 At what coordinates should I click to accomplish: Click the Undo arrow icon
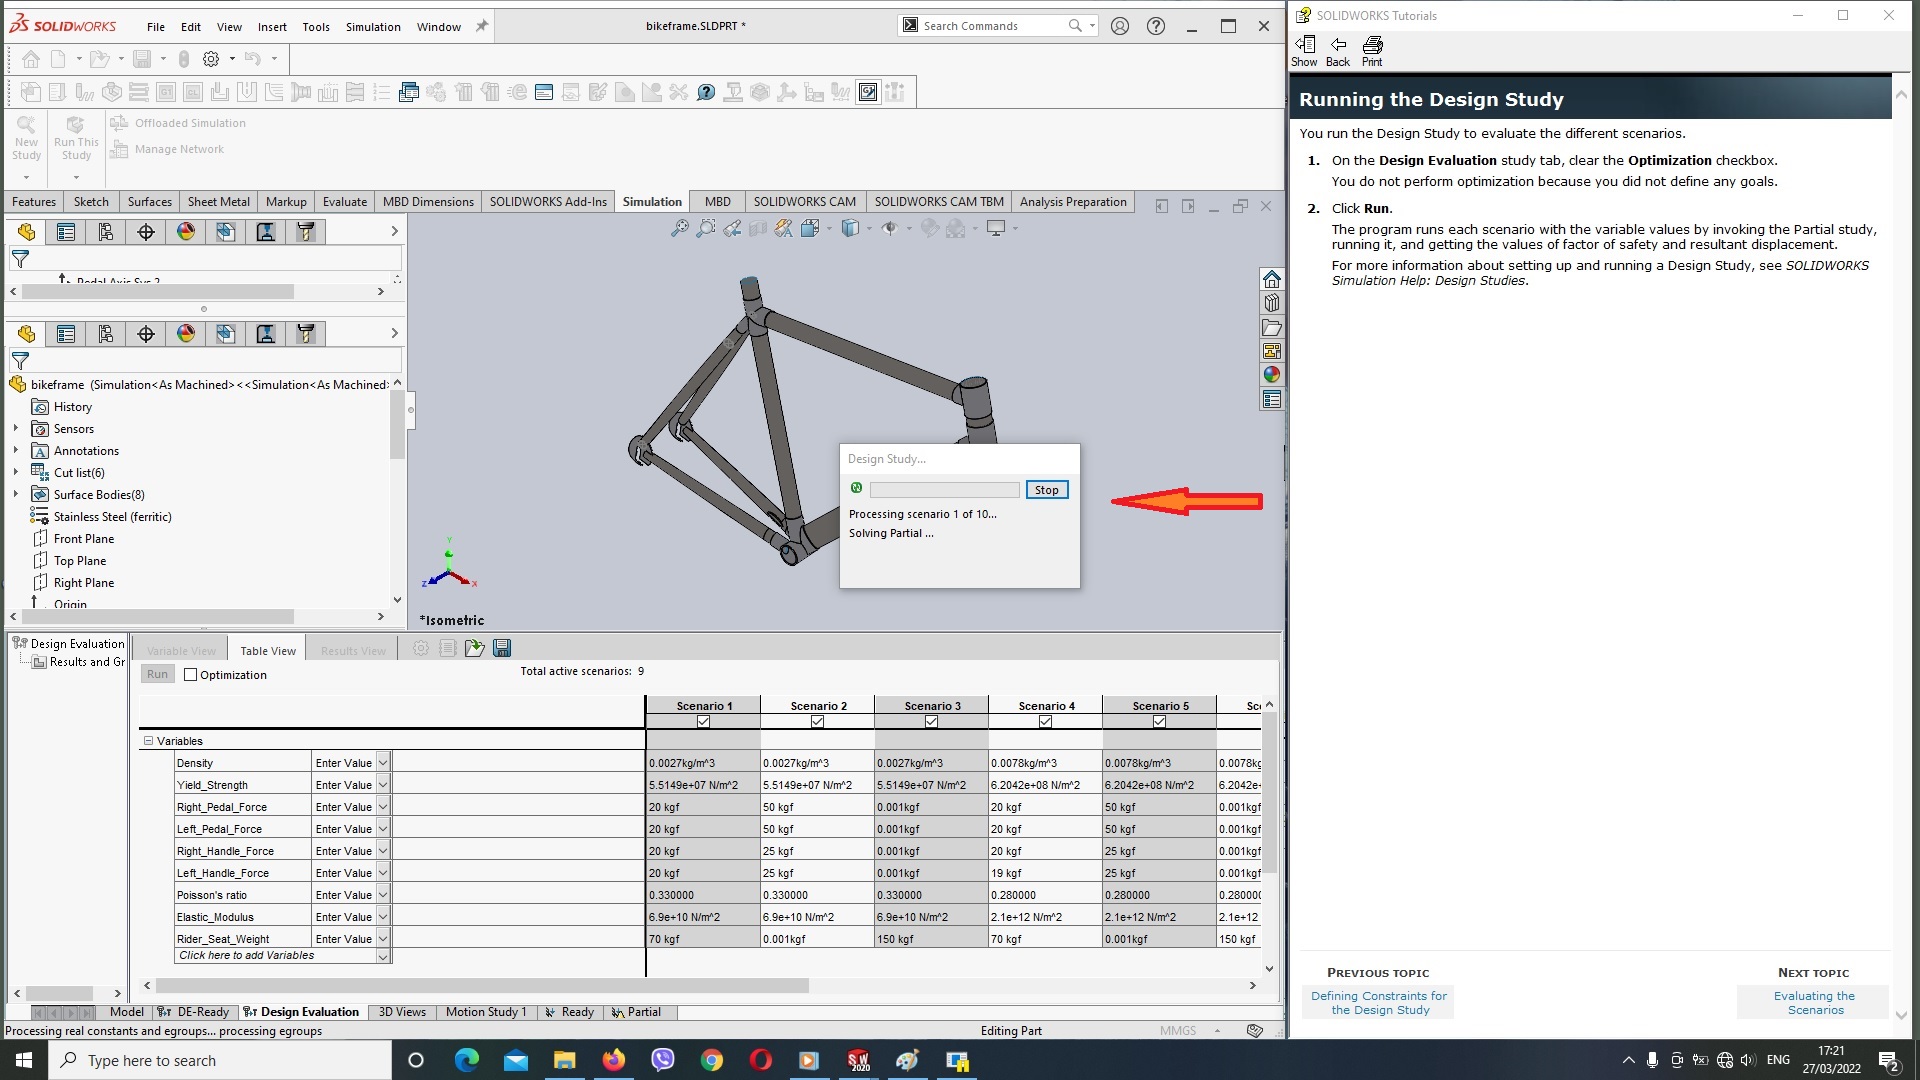coord(252,59)
